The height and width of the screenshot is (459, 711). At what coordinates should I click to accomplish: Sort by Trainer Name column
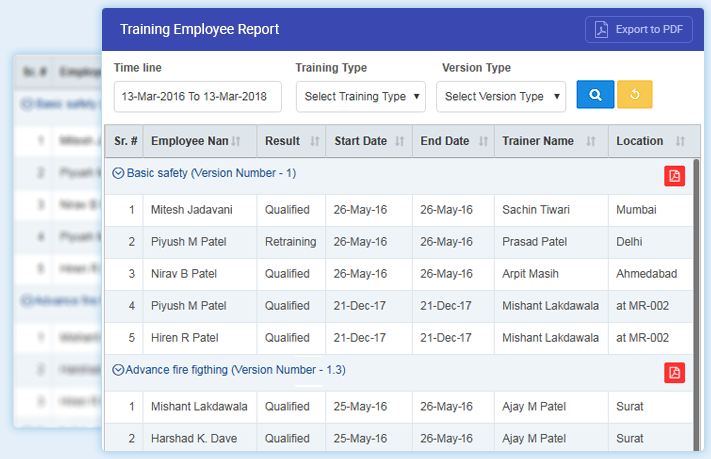pyautogui.click(x=590, y=141)
